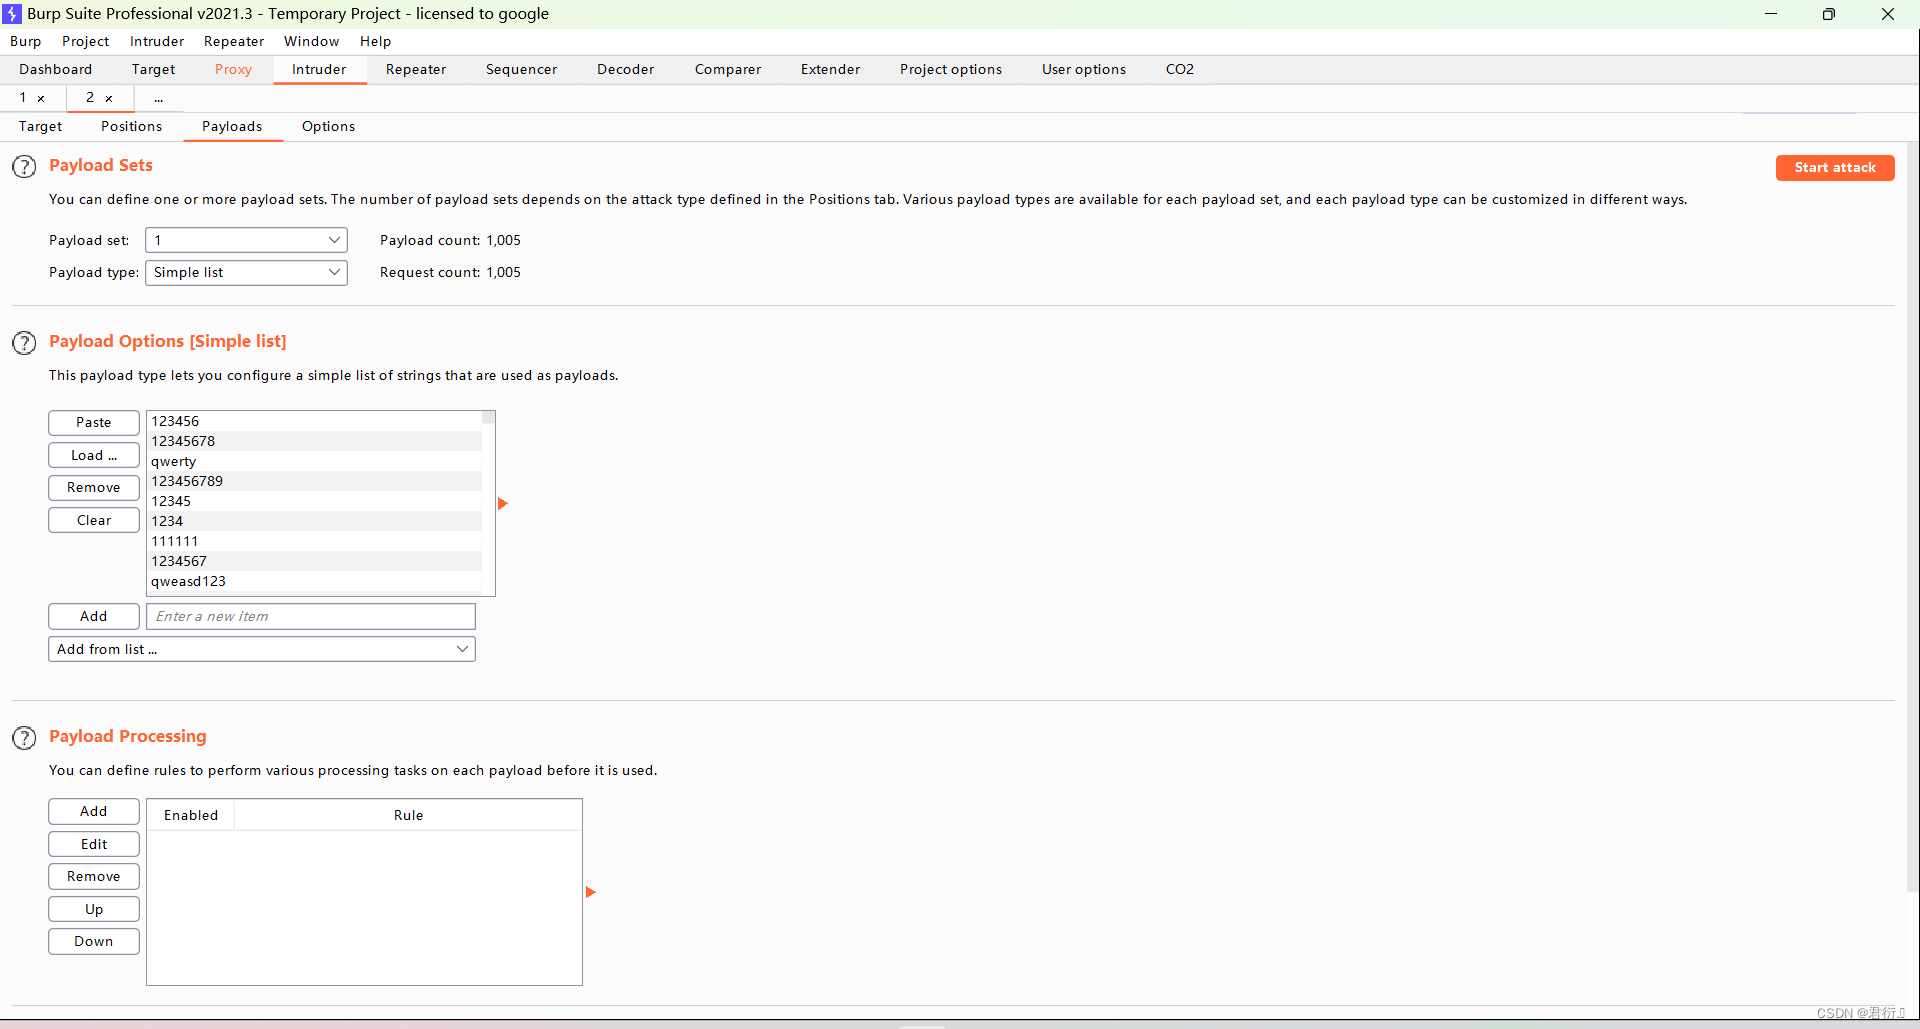Image resolution: width=1920 pixels, height=1029 pixels.
Task: Click the Down button
Action: (94, 941)
